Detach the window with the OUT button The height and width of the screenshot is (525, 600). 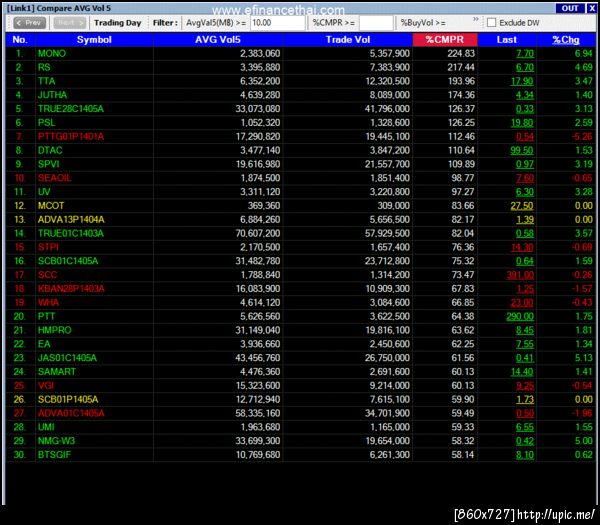570,8
